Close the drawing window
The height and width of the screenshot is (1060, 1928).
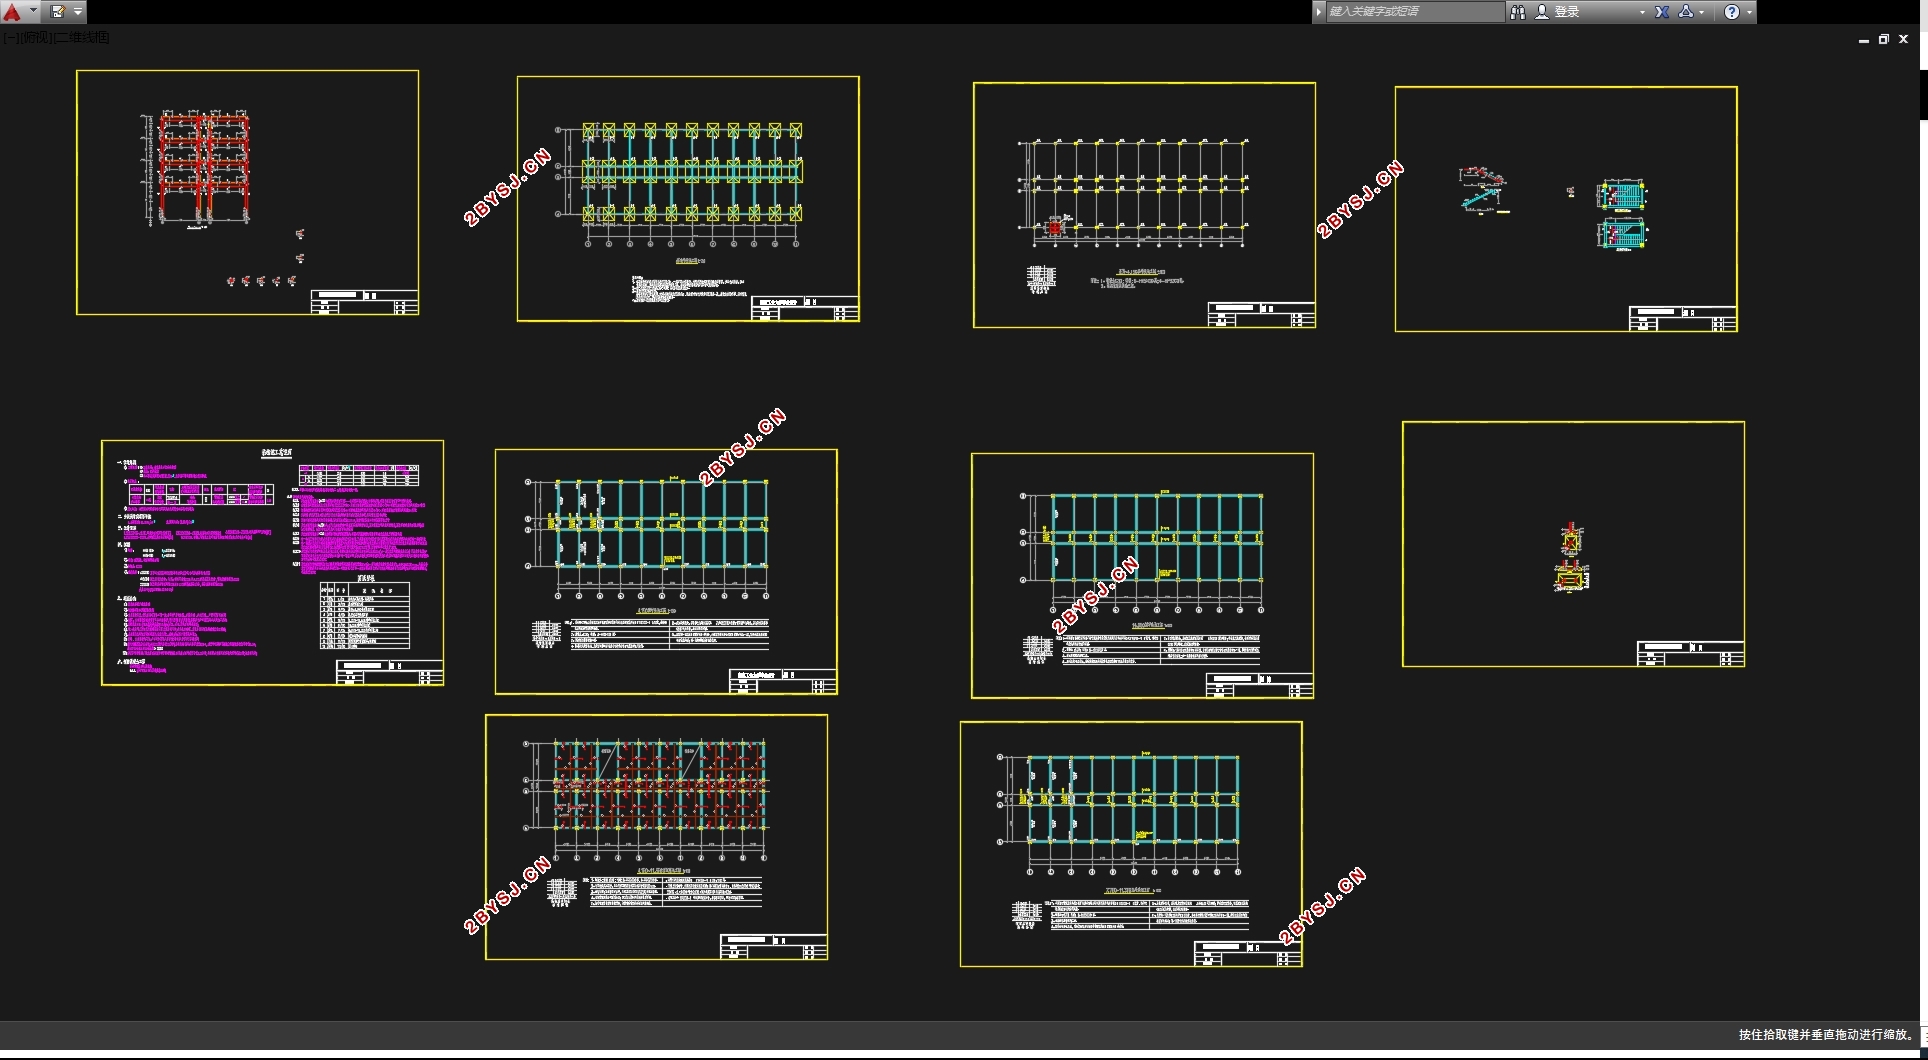pyautogui.click(x=1904, y=40)
